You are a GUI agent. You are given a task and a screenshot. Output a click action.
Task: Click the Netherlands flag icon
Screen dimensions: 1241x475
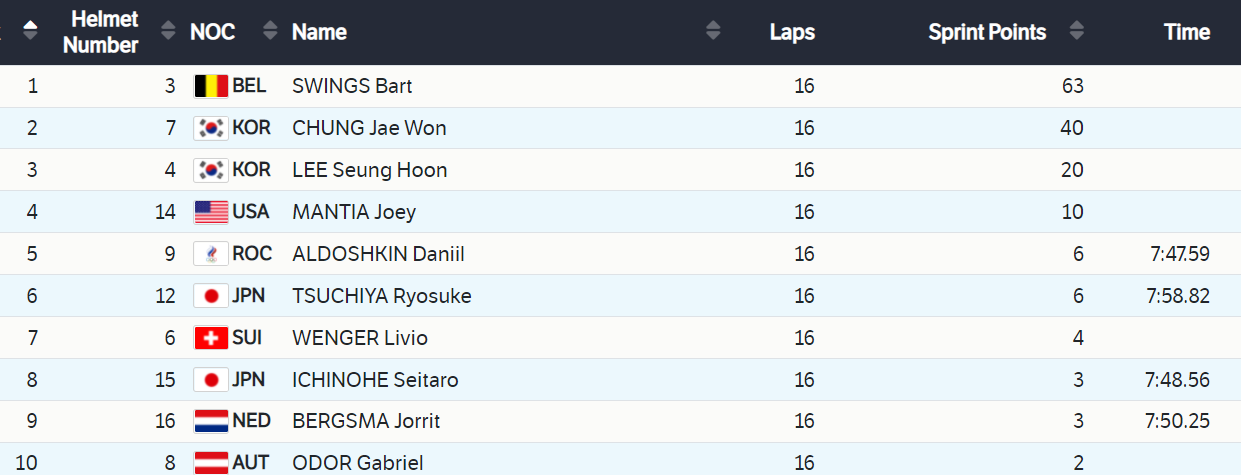210,421
